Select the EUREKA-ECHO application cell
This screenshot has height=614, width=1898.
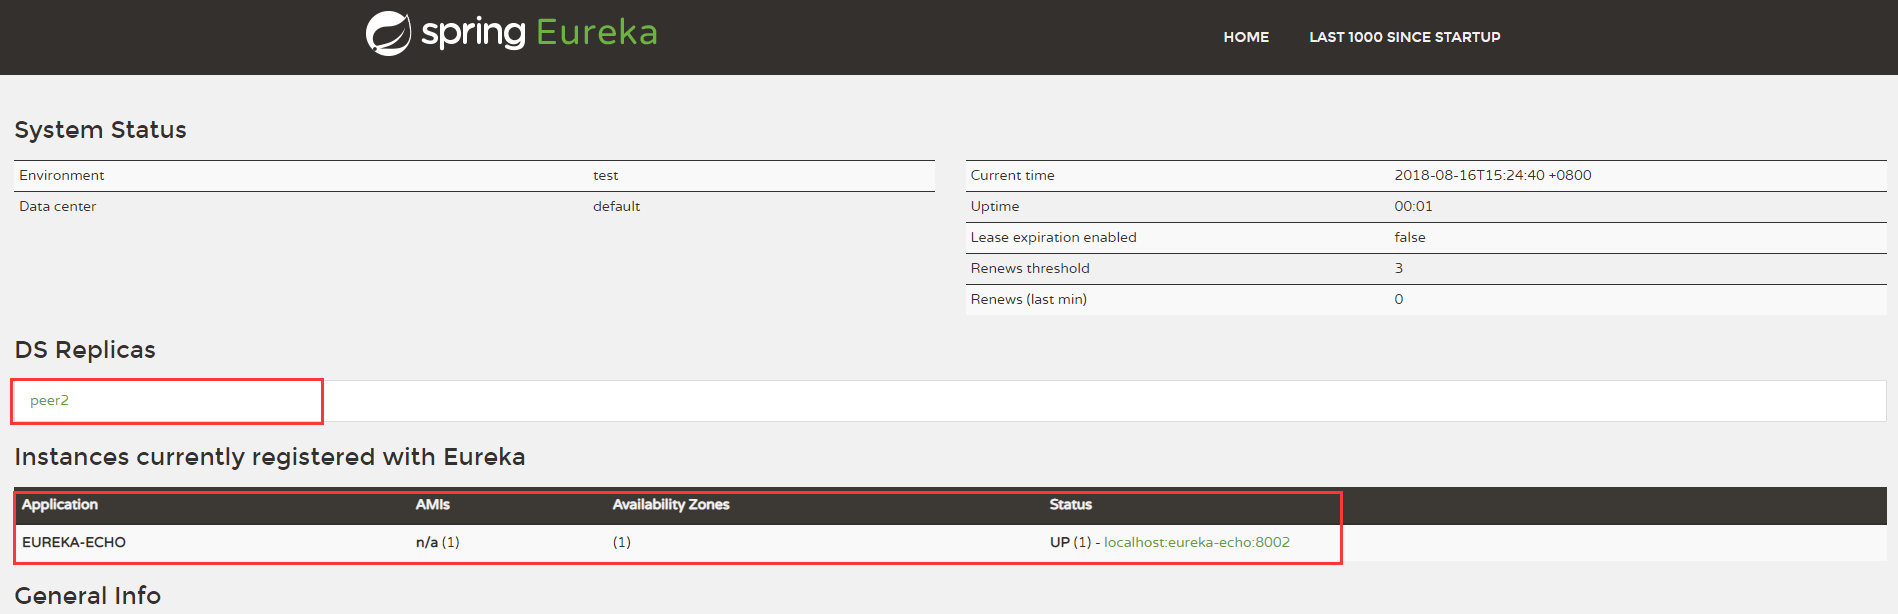(74, 542)
